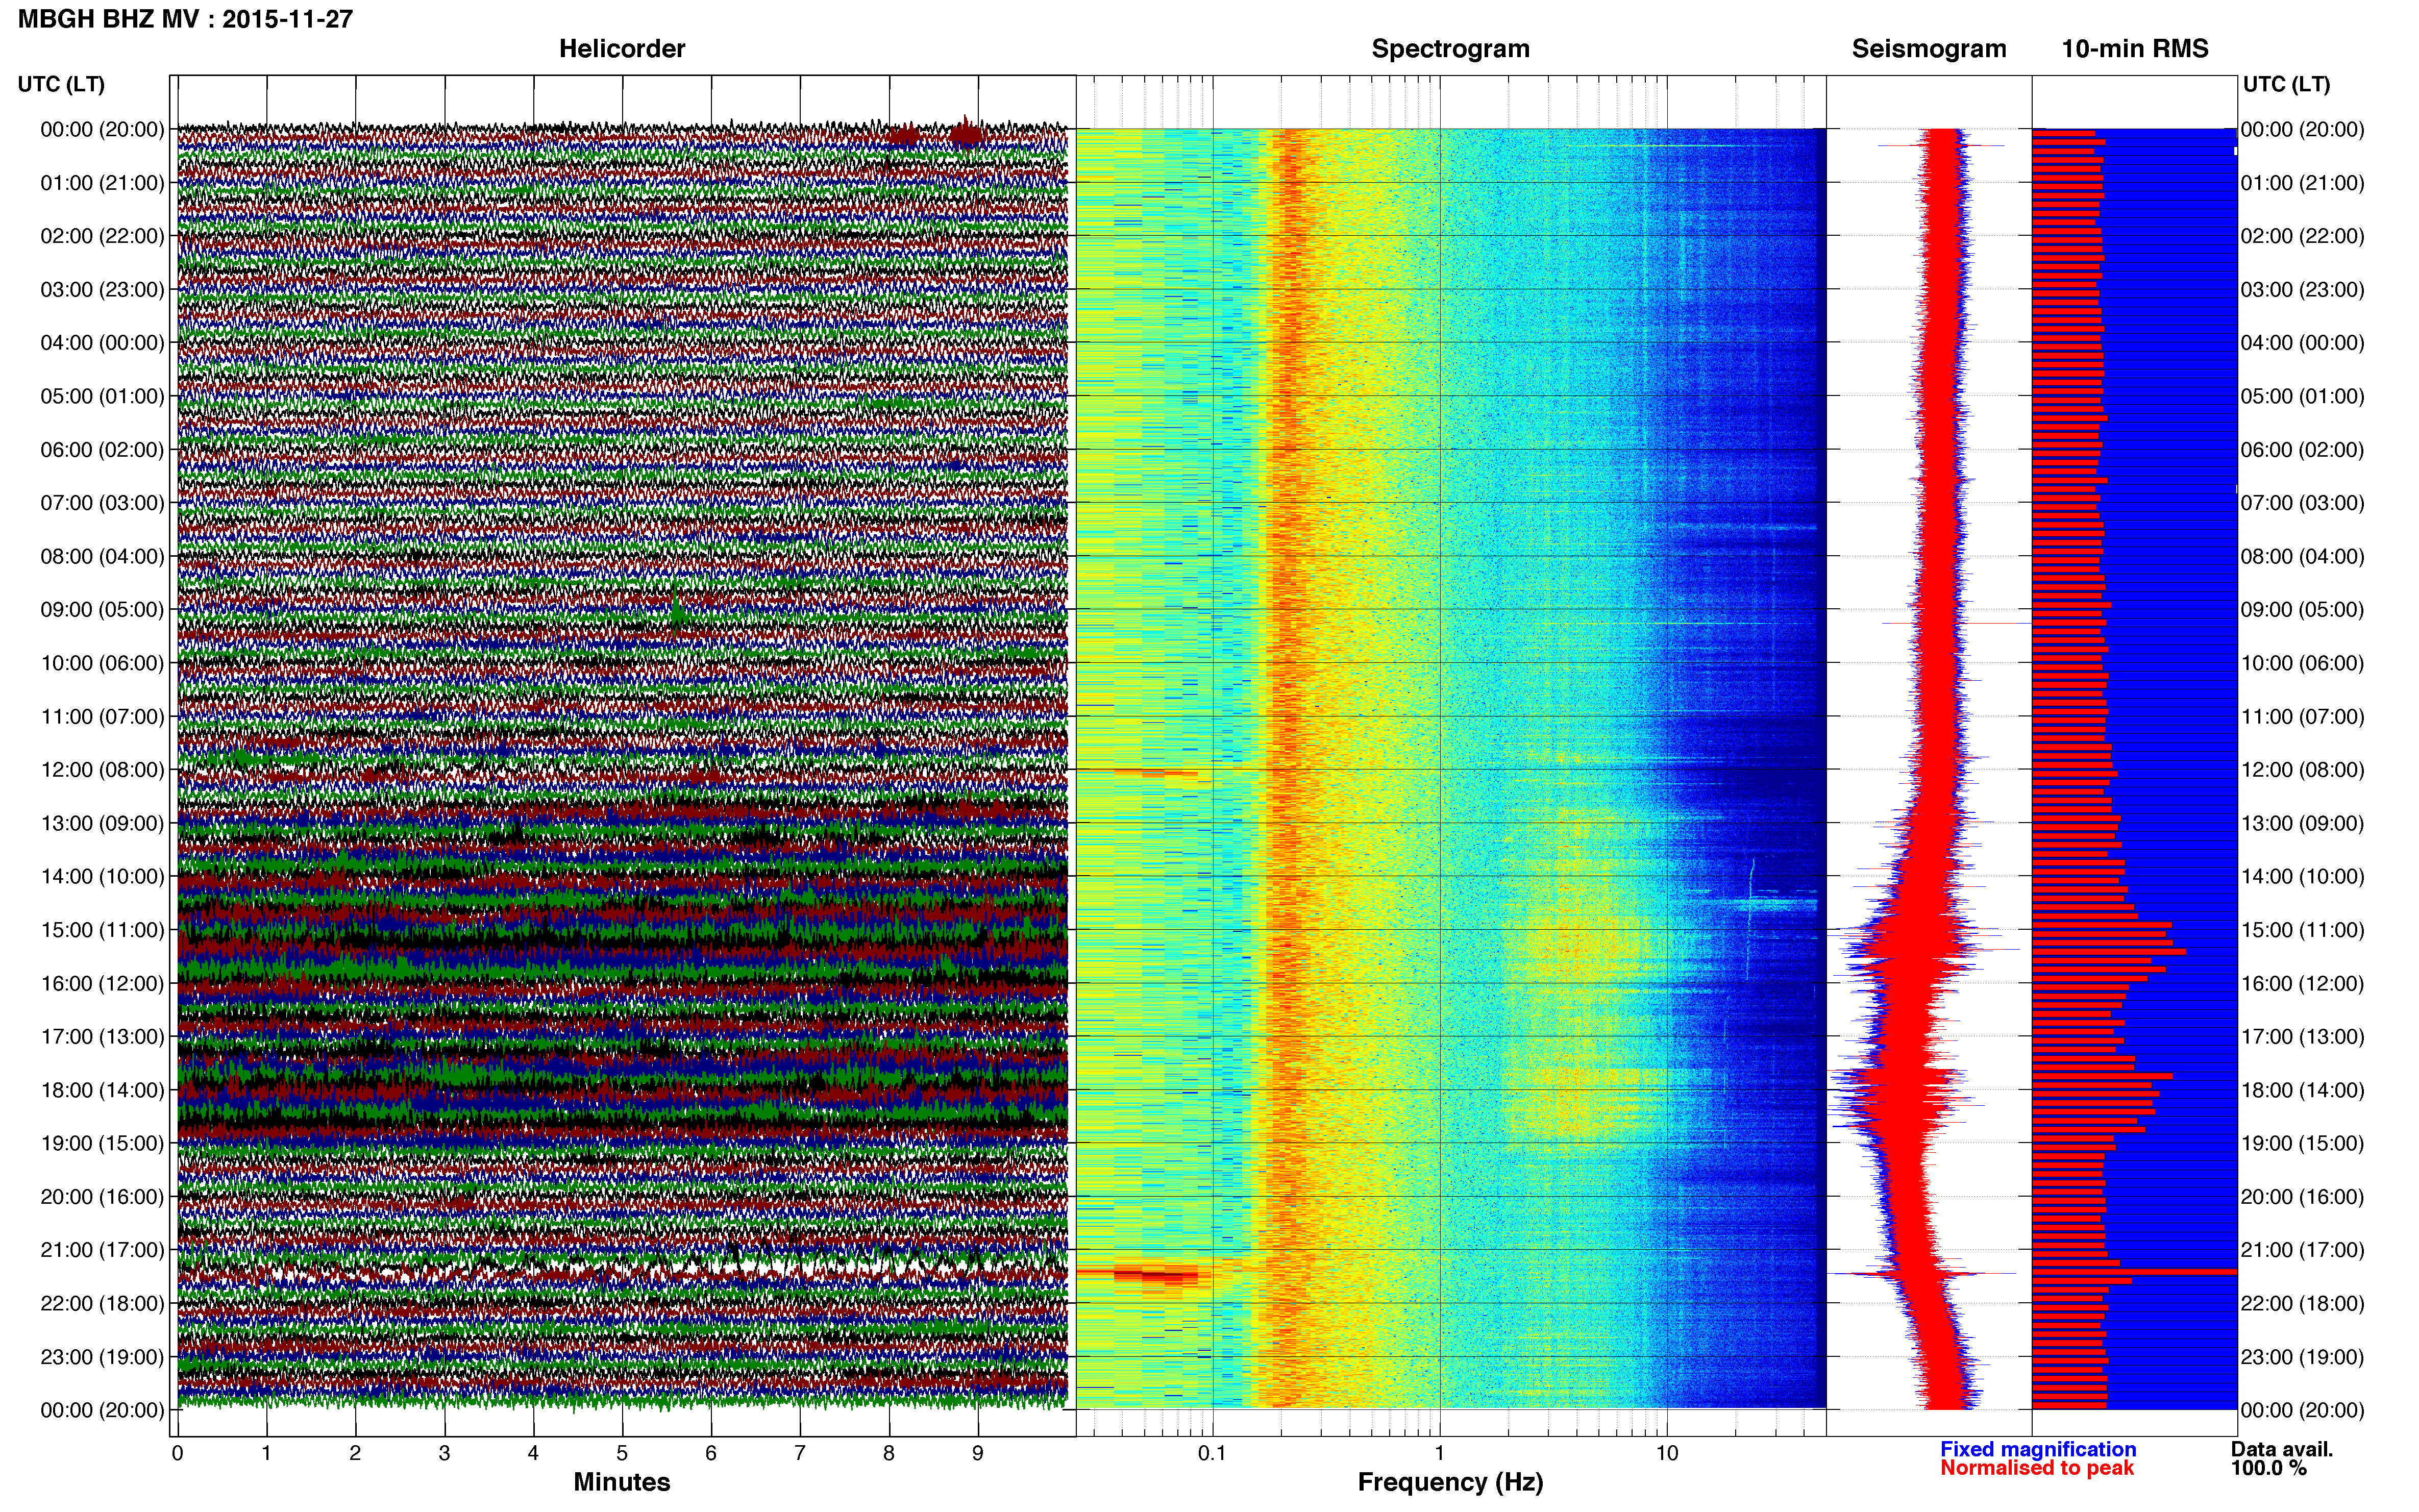Click the Fixed magnification legend text
Screen dimensions: 2419x1512
[x=2038, y=1449]
